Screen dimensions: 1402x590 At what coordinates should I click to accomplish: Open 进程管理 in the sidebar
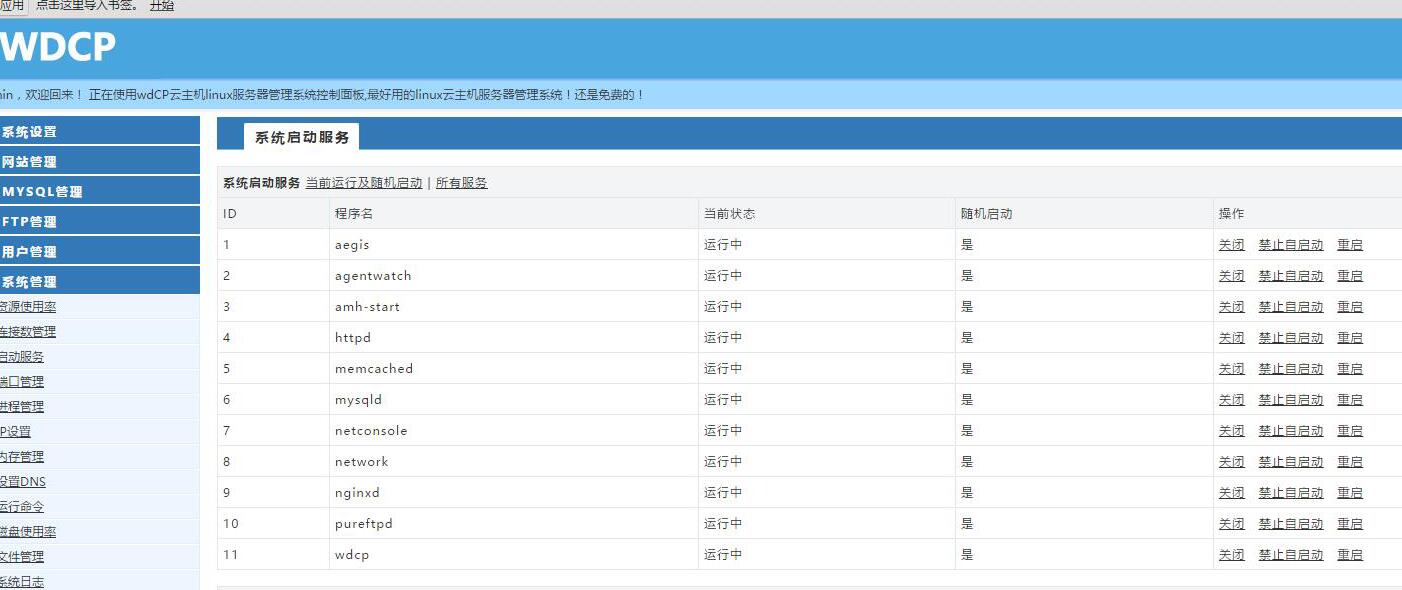pyautogui.click(x=22, y=407)
